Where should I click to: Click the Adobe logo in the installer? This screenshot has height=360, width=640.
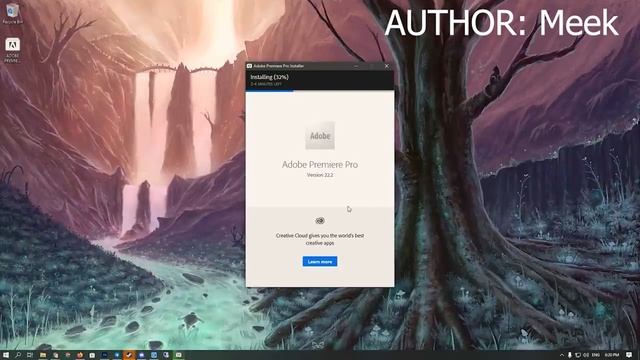(x=320, y=136)
